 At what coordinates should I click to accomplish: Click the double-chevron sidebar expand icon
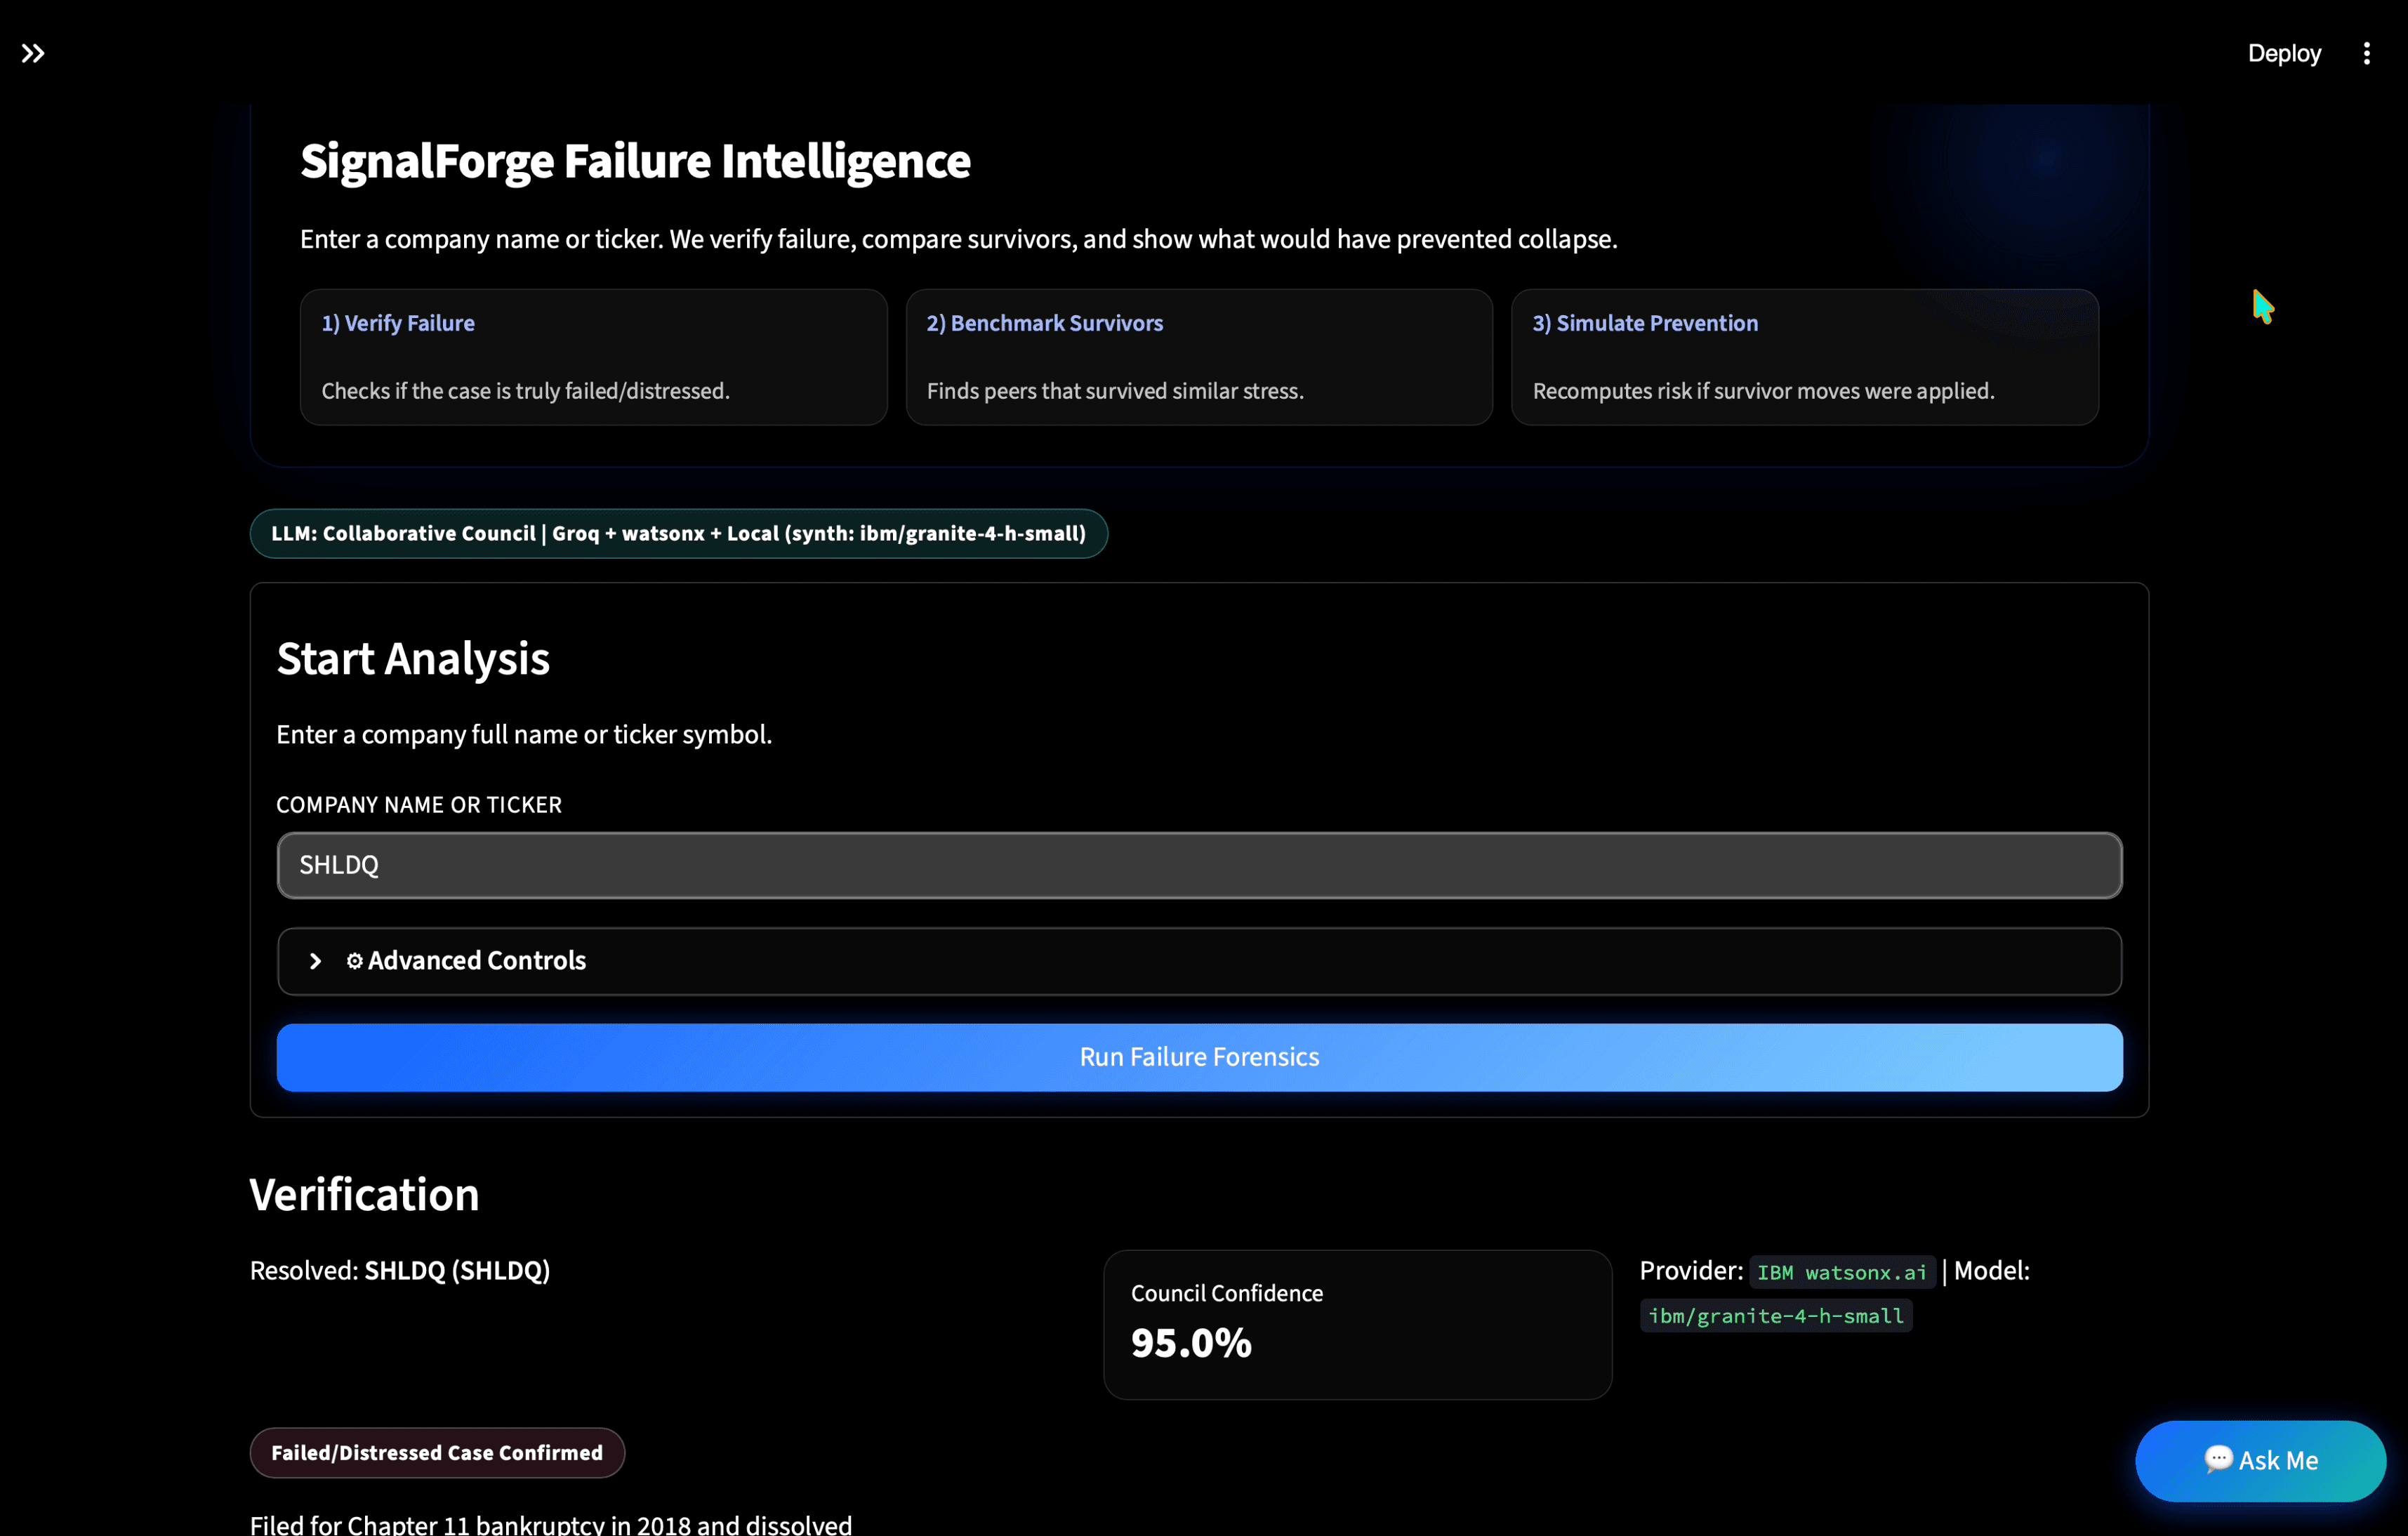tap(33, 53)
